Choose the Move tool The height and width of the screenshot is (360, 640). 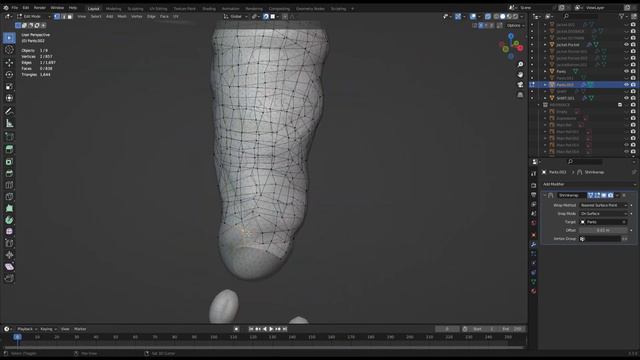click(x=9, y=62)
